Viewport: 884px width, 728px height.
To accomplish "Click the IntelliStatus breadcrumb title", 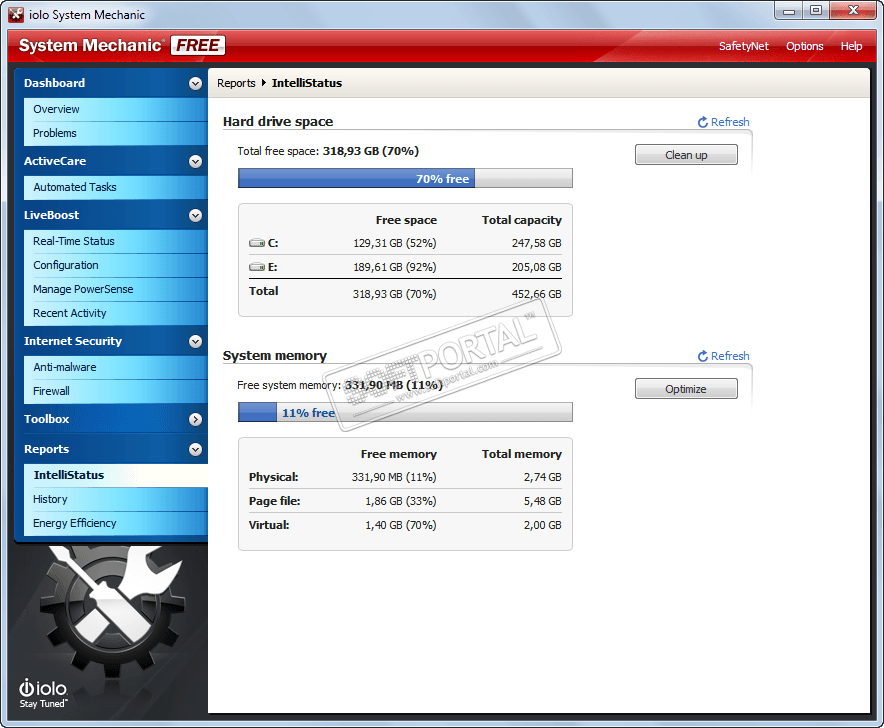I will click(x=307, y=83).
